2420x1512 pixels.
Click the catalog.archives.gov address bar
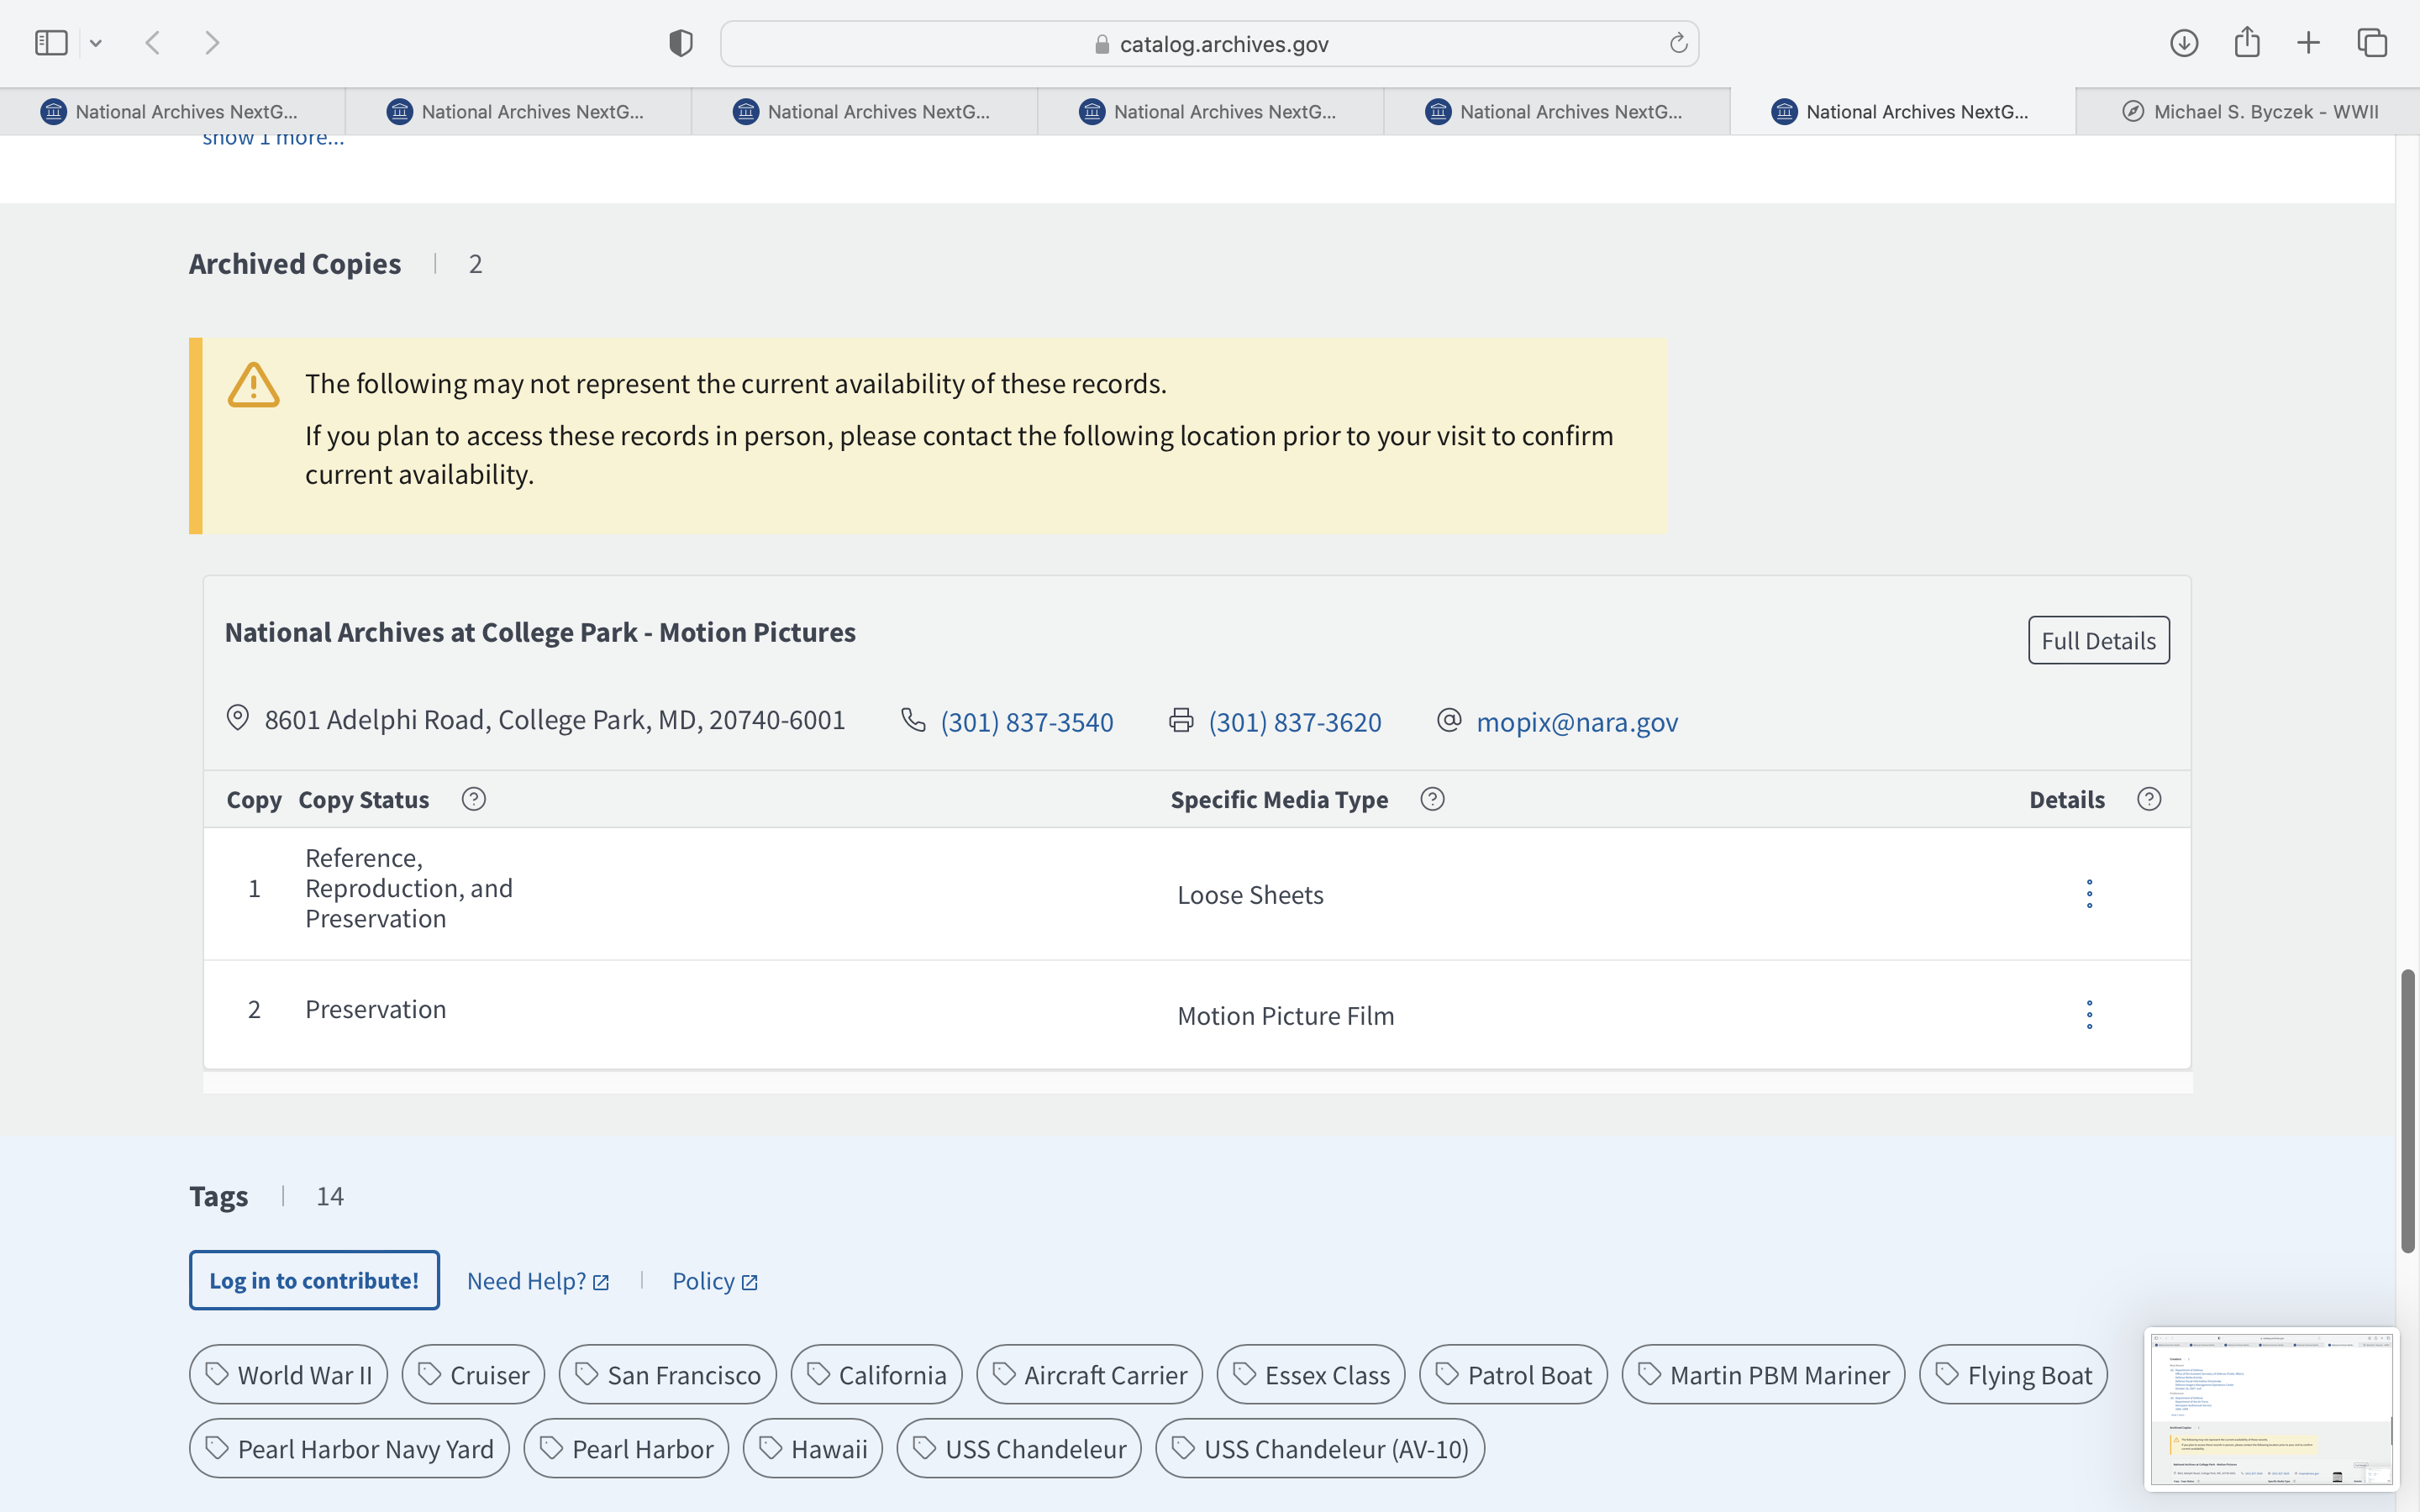point(1209,44)
